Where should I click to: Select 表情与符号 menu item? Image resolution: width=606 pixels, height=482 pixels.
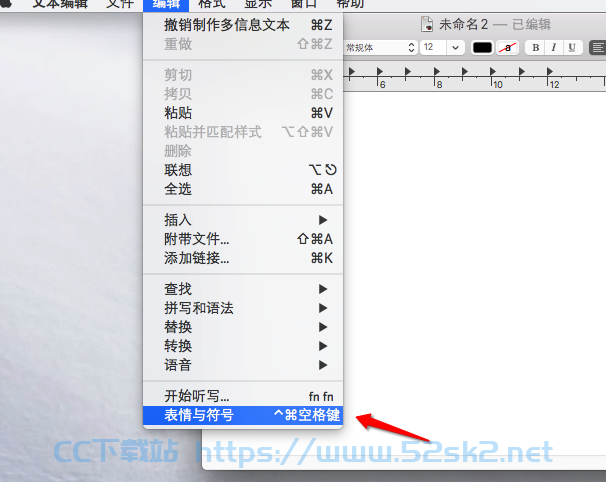tap(243, 415)
